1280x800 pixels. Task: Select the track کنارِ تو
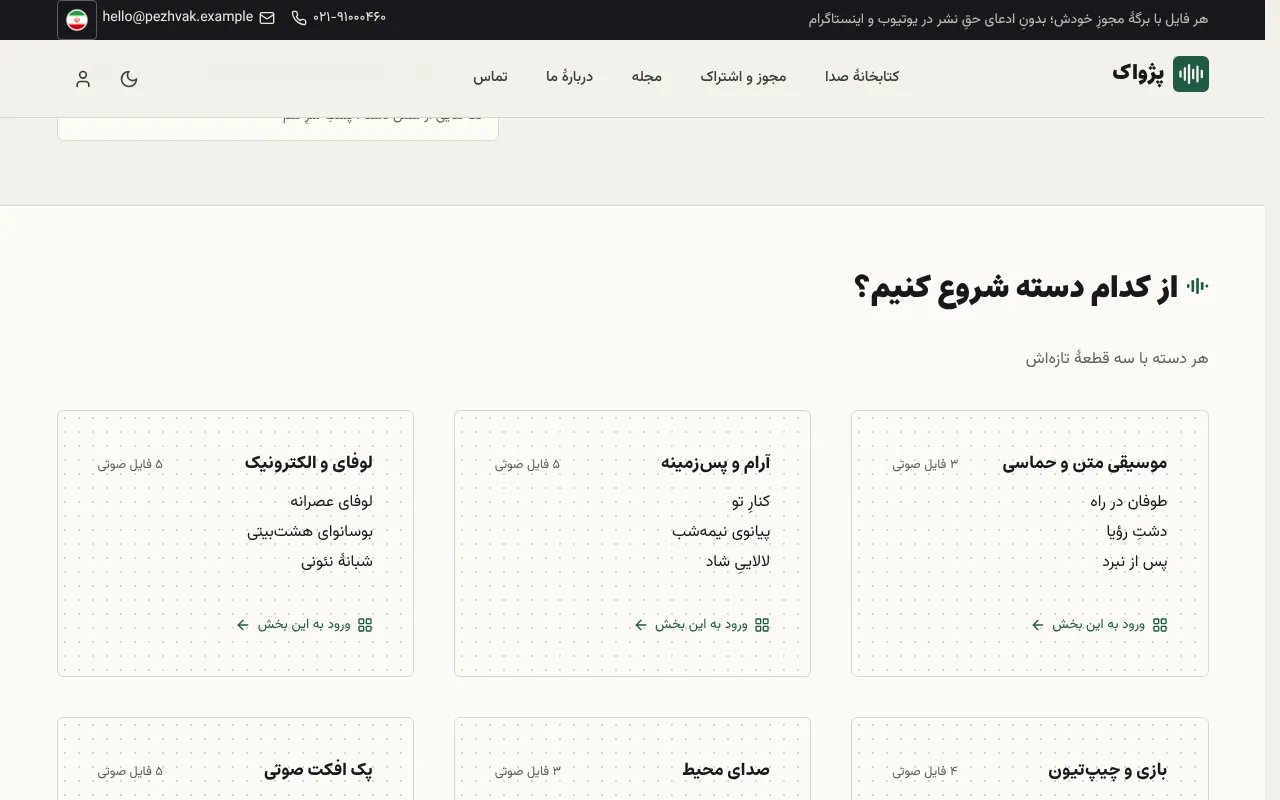point(751,502)
